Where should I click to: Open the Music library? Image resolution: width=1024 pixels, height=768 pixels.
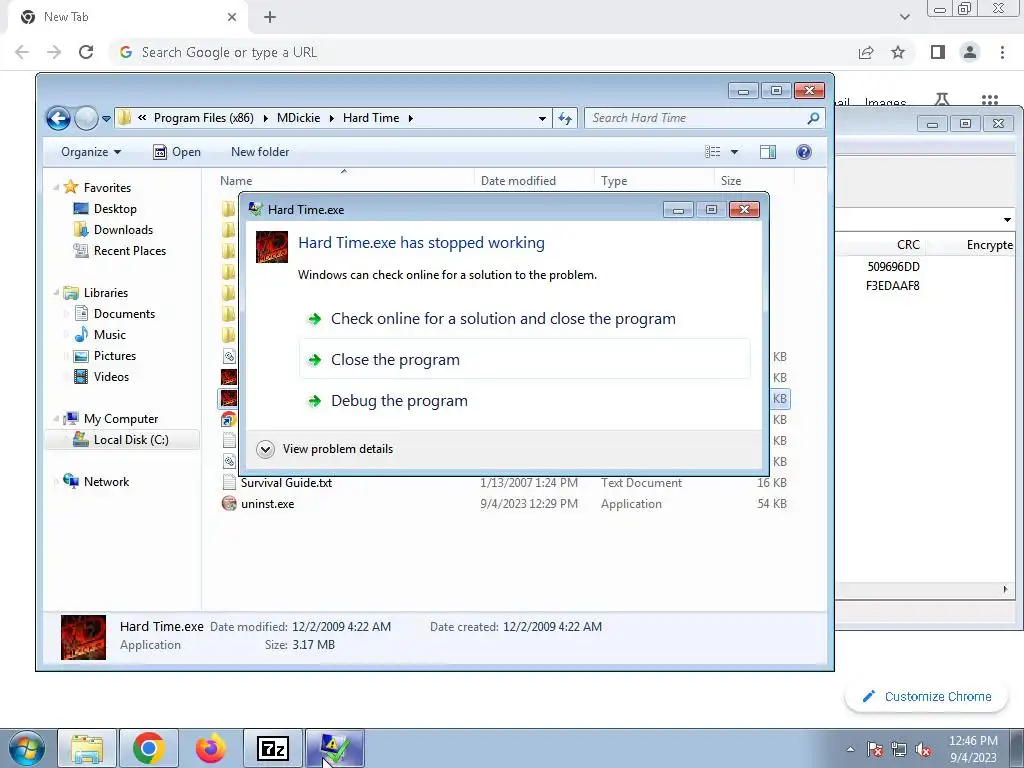pyautogui.click(x=109, y=335)
